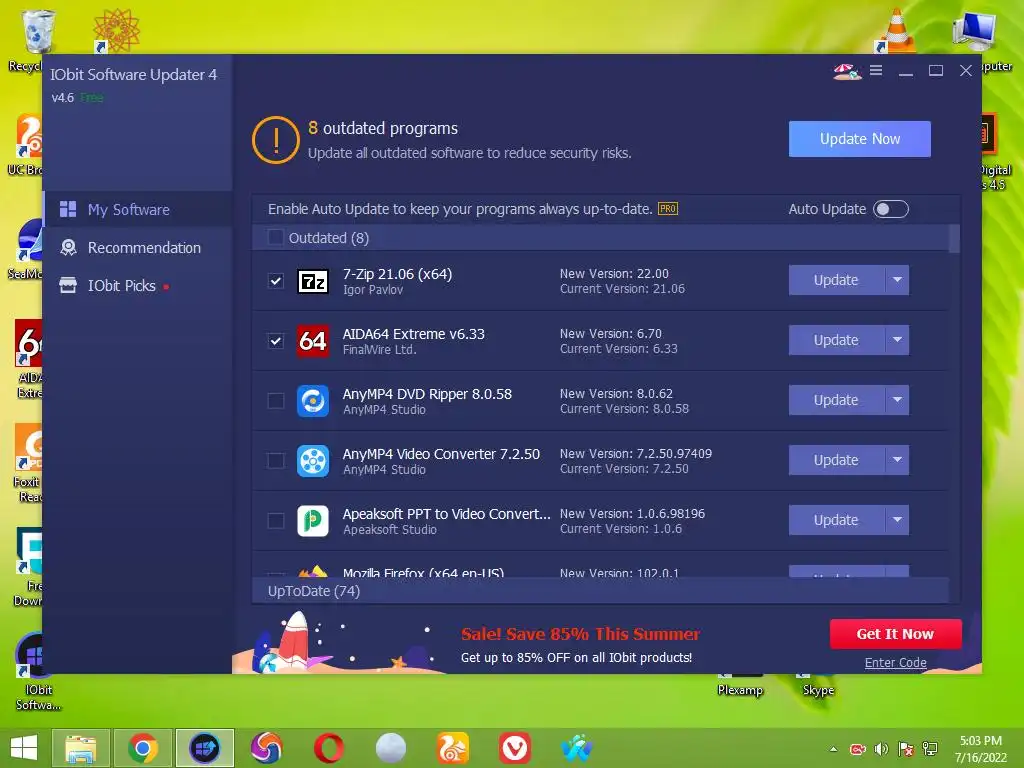This screenshot has height=768, width=1024.
Task: Open Google Chrome from the taskbar
Action: coord(142,748)
